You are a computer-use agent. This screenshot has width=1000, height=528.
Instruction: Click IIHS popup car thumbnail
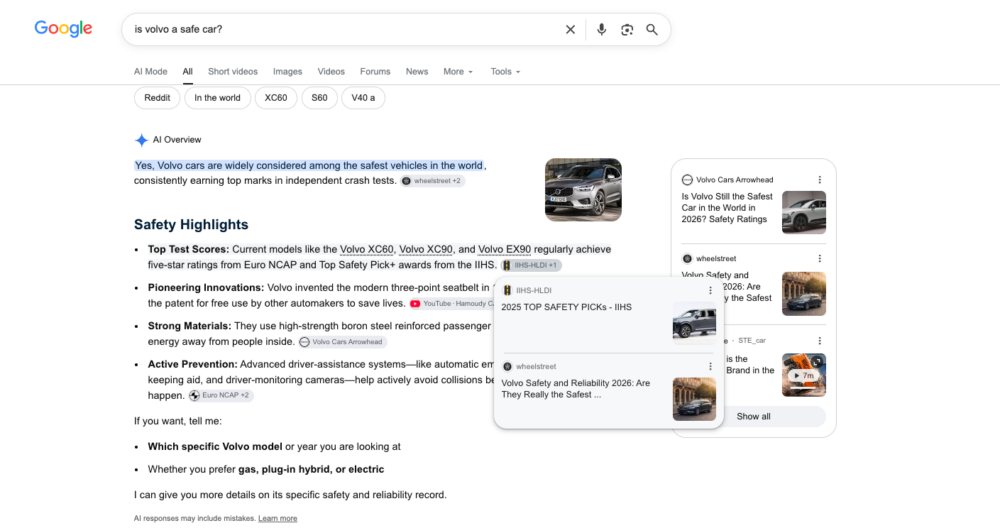pyautogui.click(x=694, y=323)
